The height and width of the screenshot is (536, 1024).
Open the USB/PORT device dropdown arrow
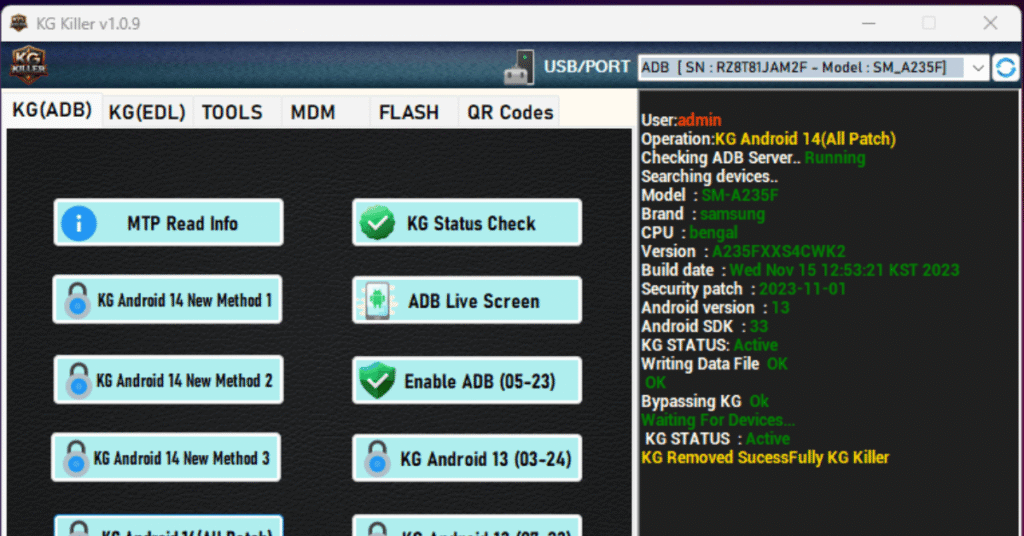(x=978, y=68)
